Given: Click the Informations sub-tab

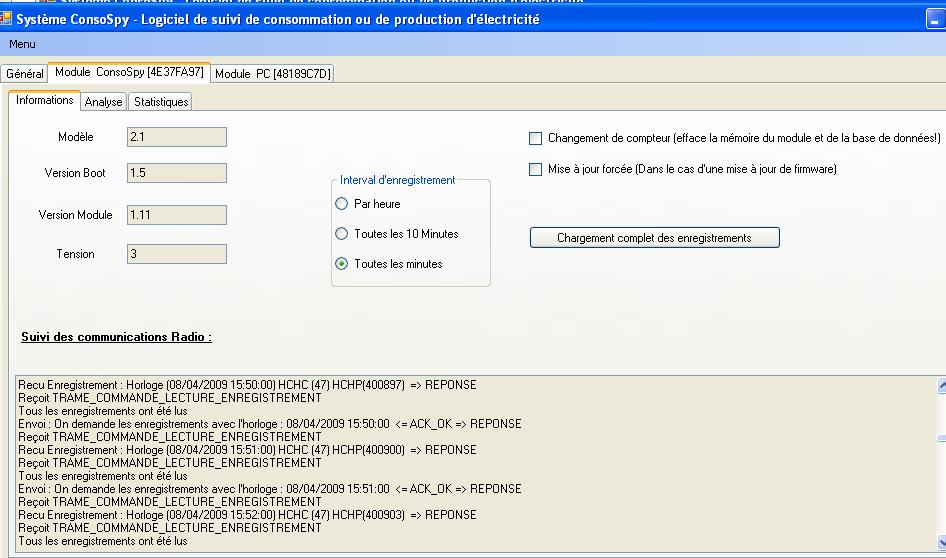Looking at the screenshot, I should pyautogui.click(x=45, y=100).
